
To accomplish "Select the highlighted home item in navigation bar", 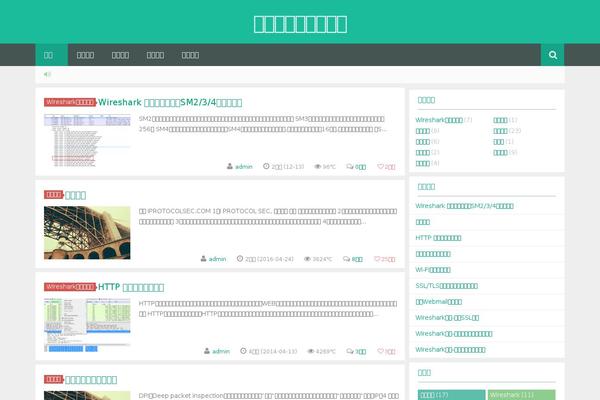I will pos(52,55).
